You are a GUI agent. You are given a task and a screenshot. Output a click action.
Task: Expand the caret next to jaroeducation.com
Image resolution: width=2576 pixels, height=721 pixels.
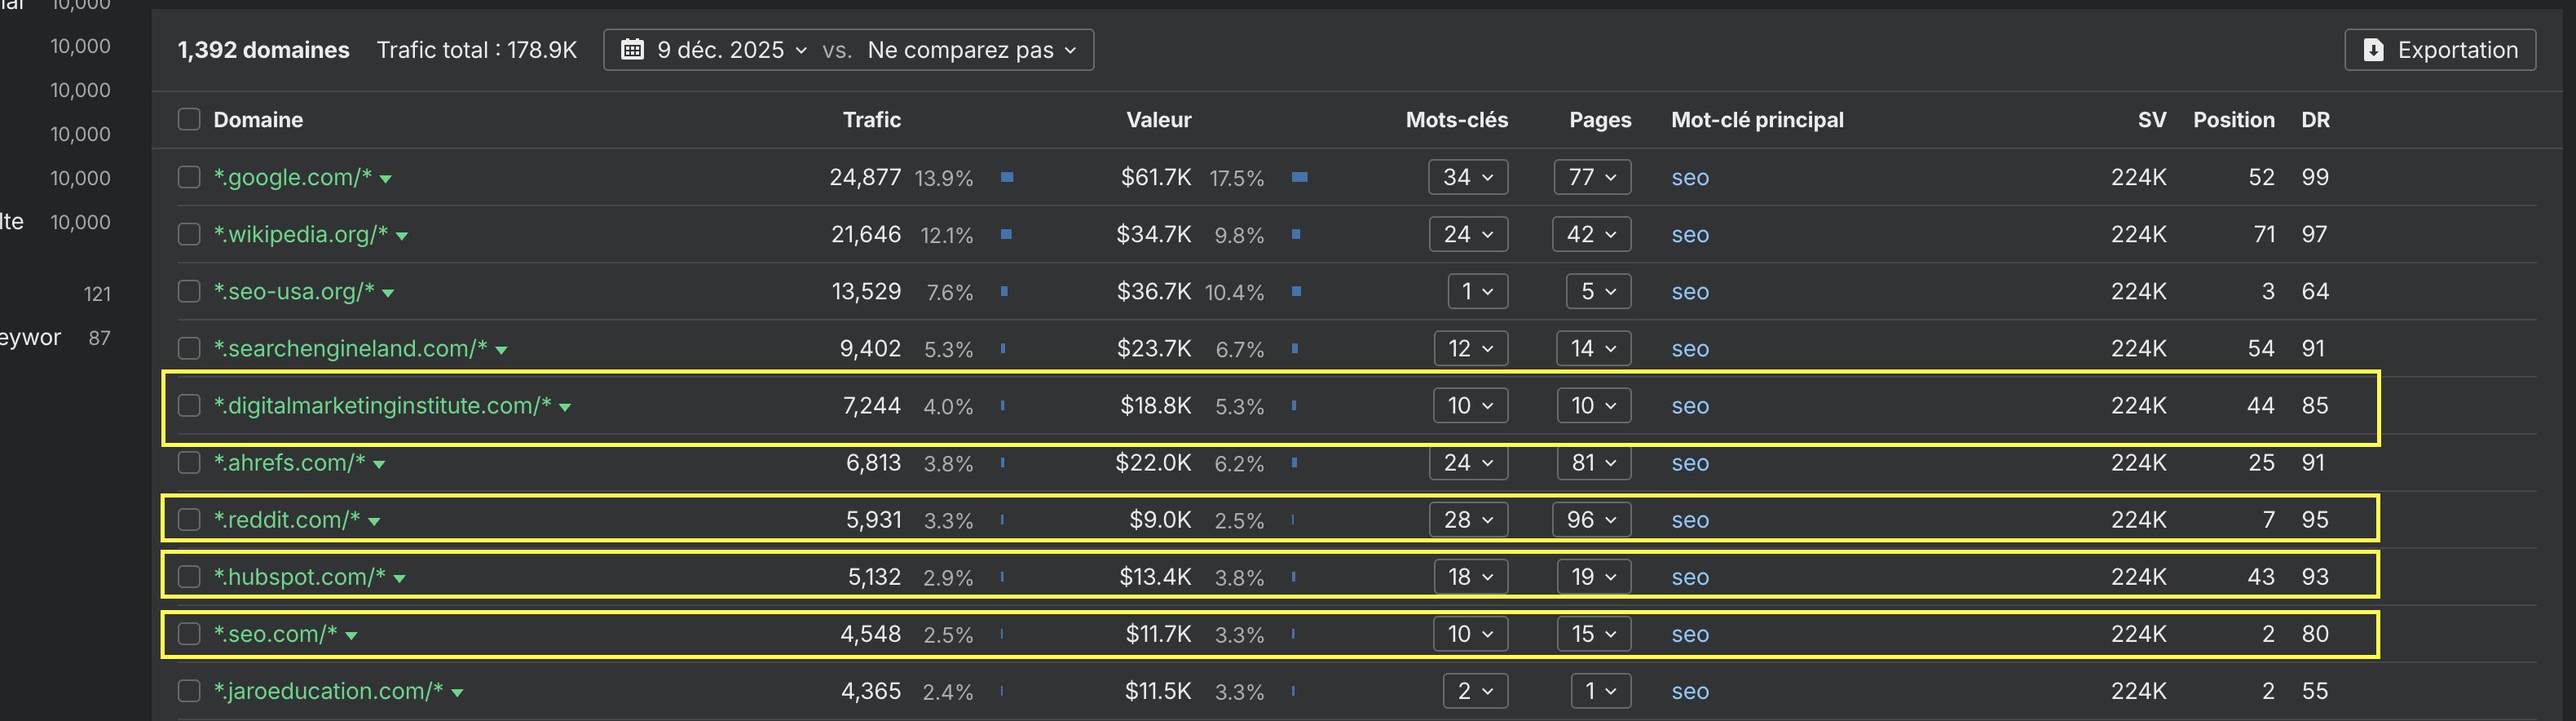click(457, 692)
